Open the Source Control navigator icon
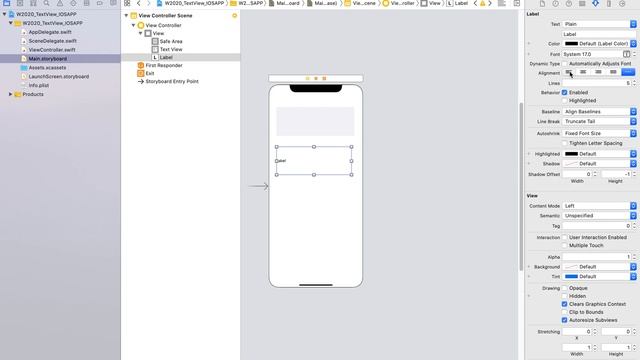 point(20,3)
